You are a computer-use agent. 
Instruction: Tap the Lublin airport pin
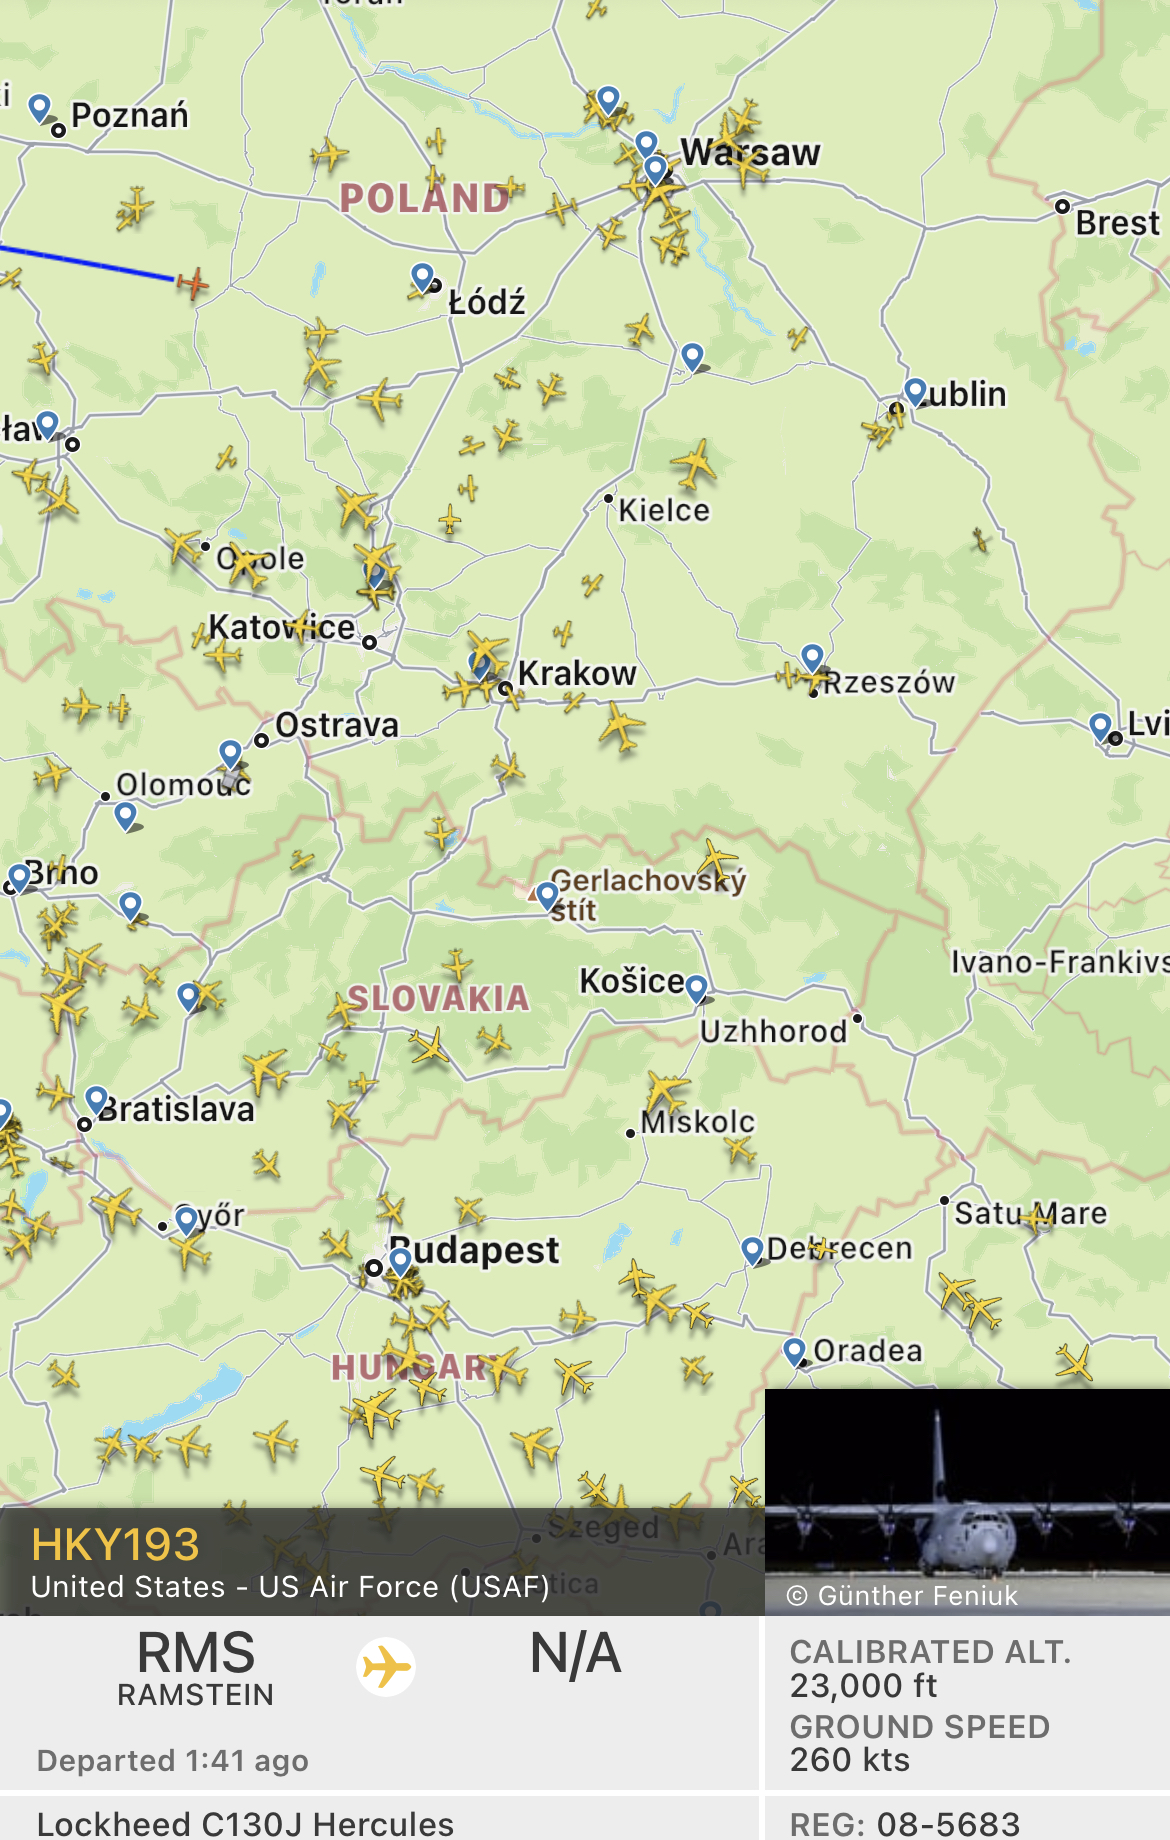click(914, 390)
